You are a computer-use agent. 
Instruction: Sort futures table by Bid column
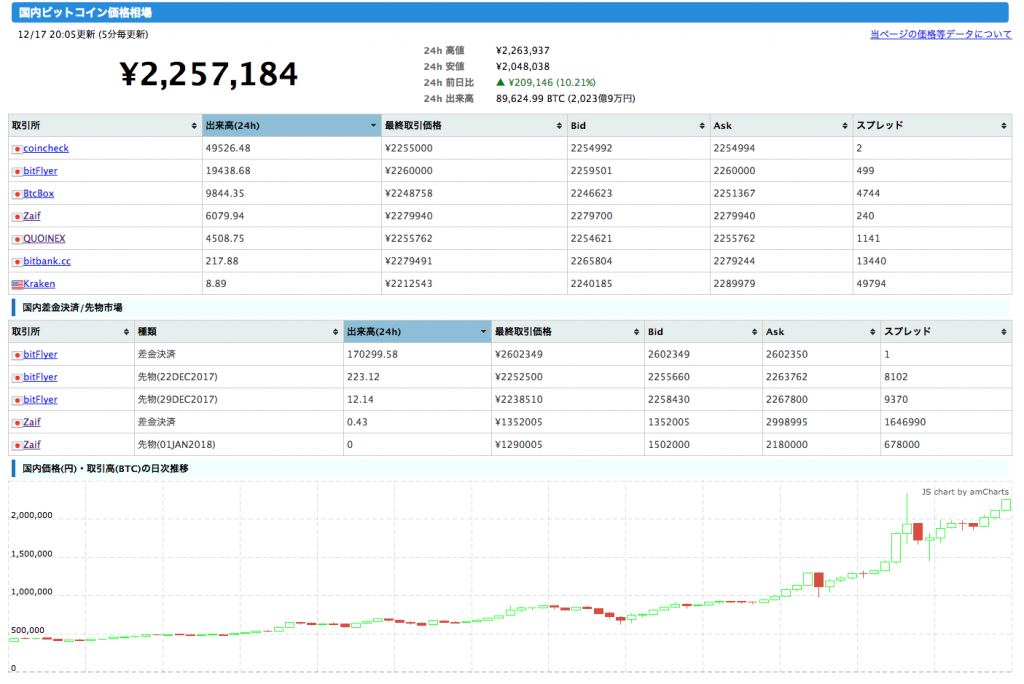[703, 332]
